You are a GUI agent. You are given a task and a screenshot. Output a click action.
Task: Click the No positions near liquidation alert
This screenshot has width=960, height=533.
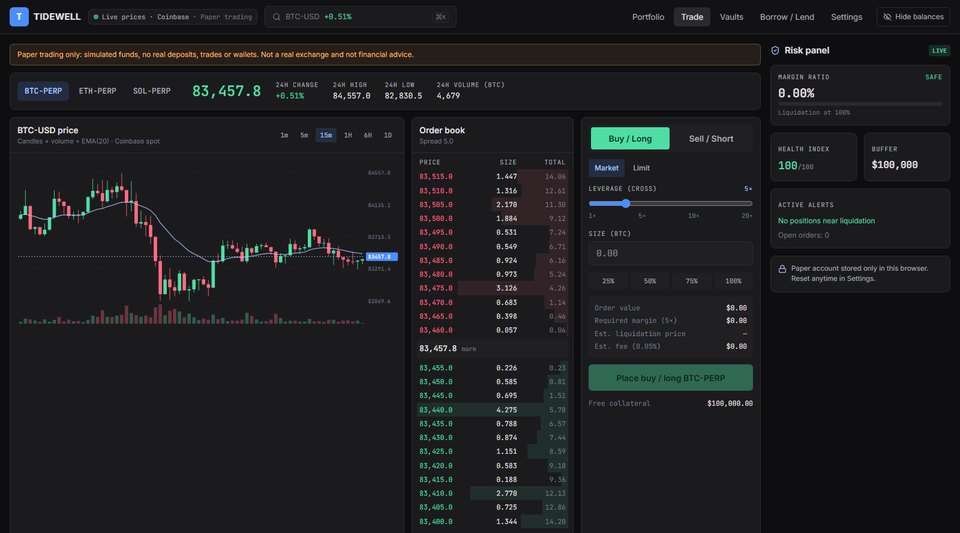pyautogui.click(x=826, y=221)
